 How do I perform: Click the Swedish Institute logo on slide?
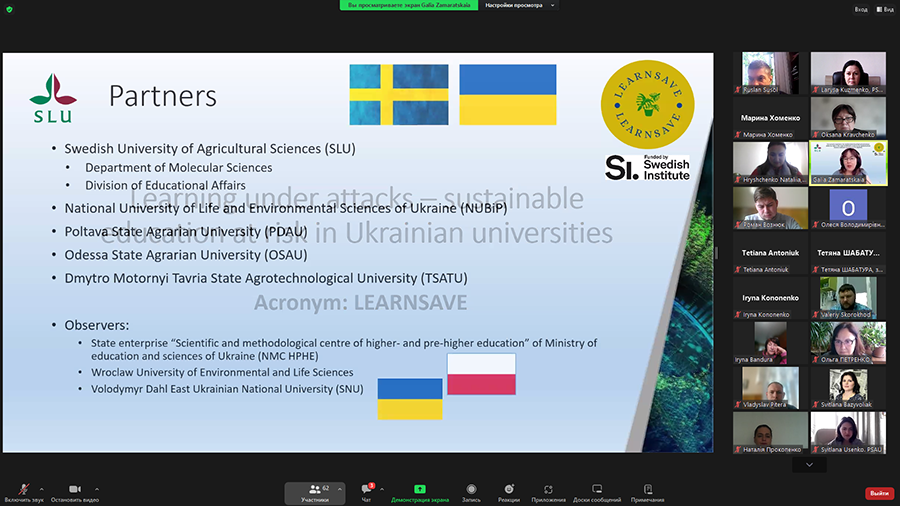(647, 168)
